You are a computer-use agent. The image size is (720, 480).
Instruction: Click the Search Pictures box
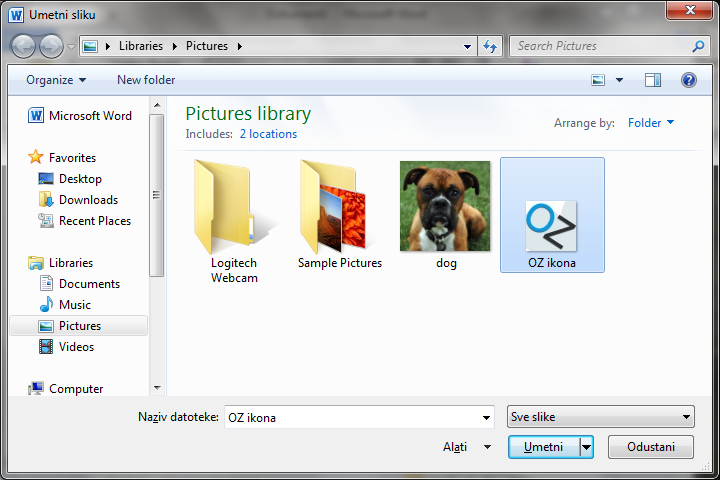pyautogui.click(x=600, y=46)
